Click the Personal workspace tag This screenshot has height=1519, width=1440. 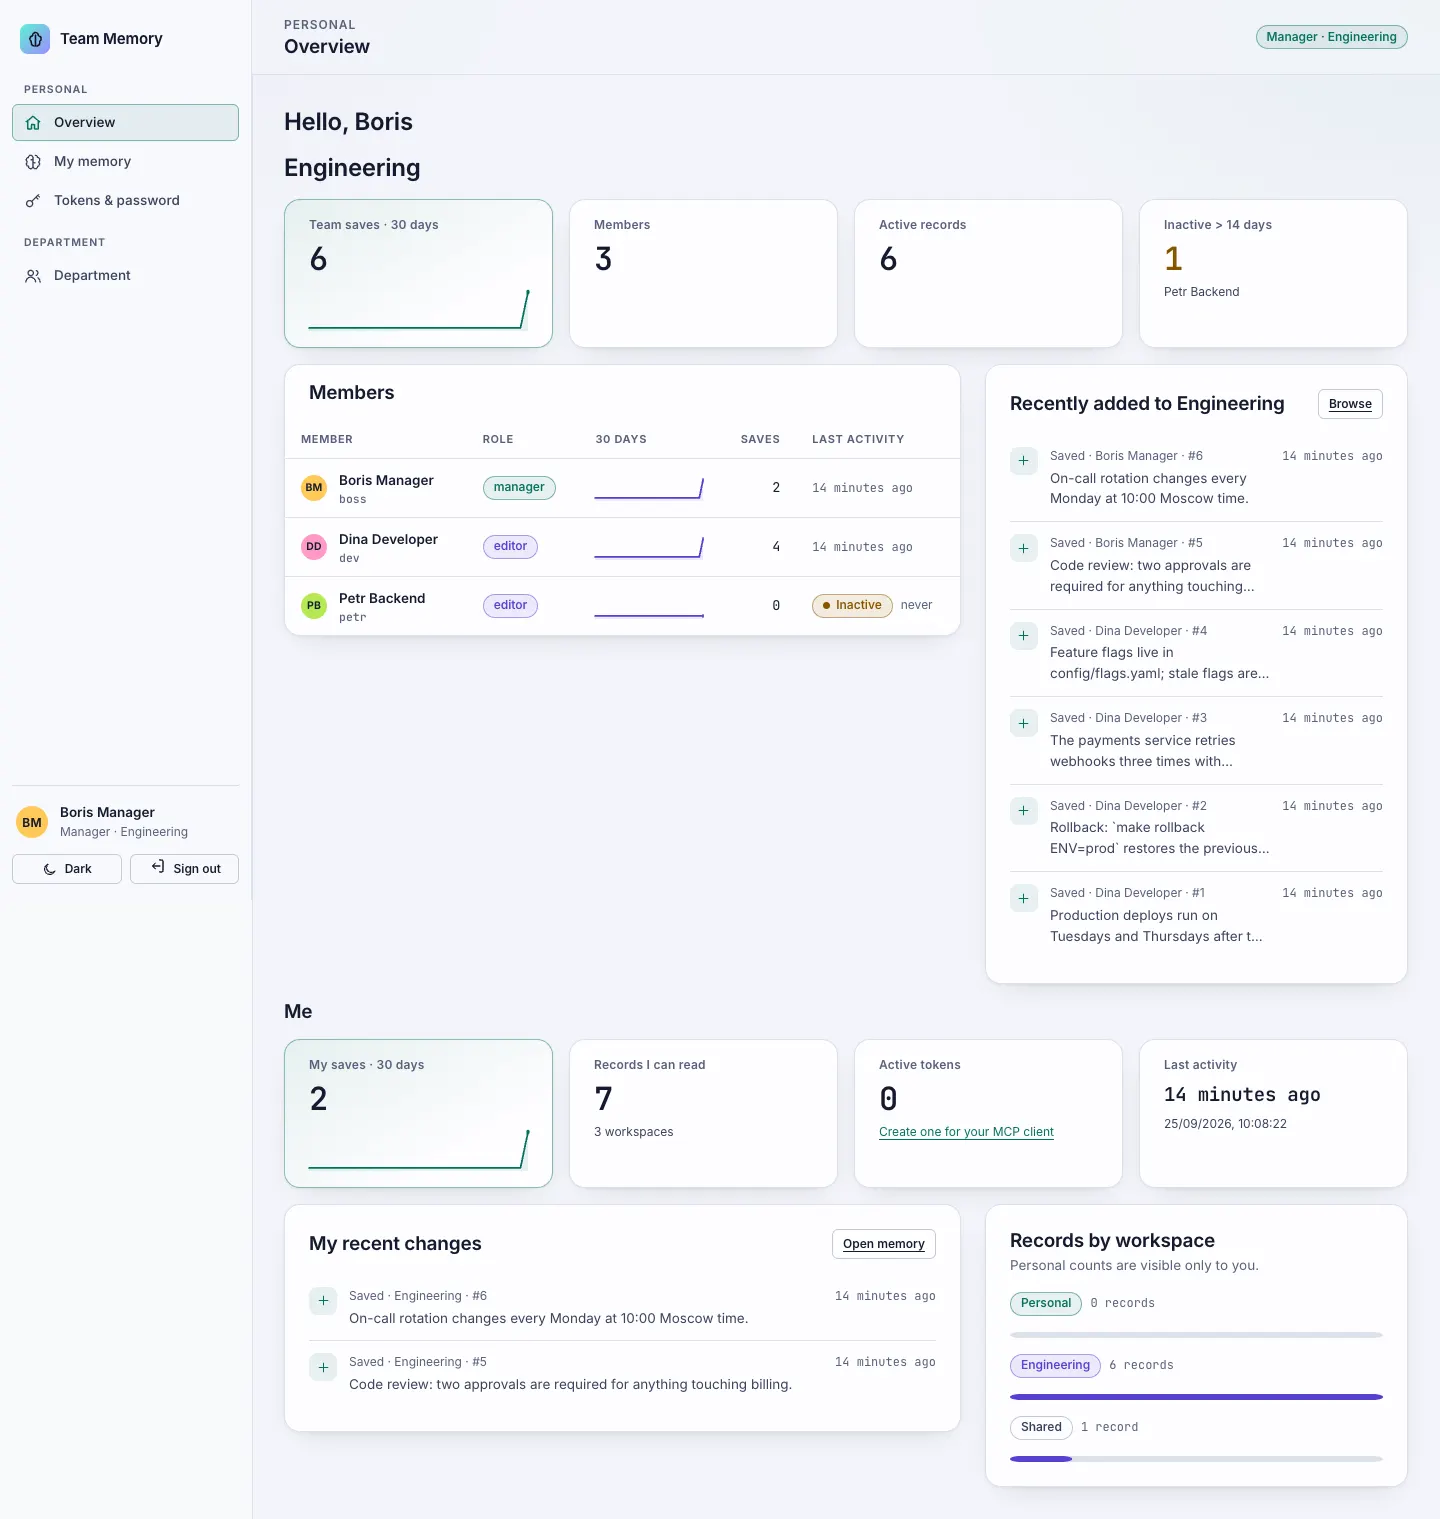(1046, 1303)
